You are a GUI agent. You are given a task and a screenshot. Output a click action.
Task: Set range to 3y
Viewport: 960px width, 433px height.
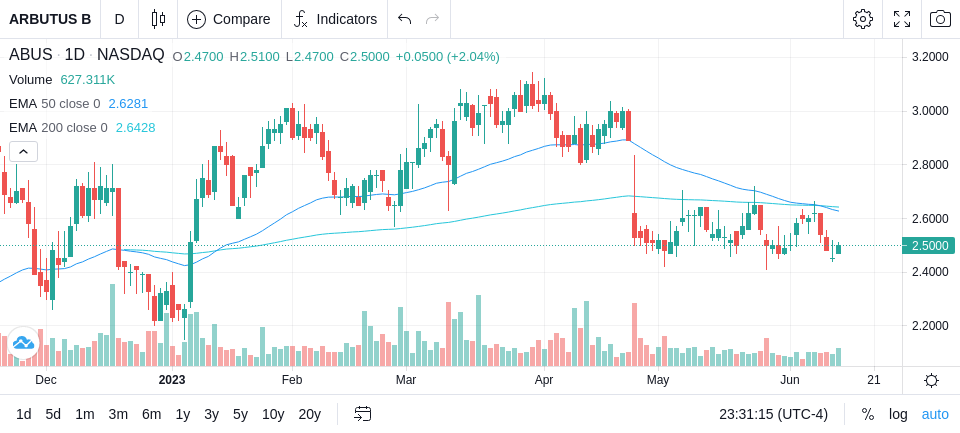coord(211,414)
